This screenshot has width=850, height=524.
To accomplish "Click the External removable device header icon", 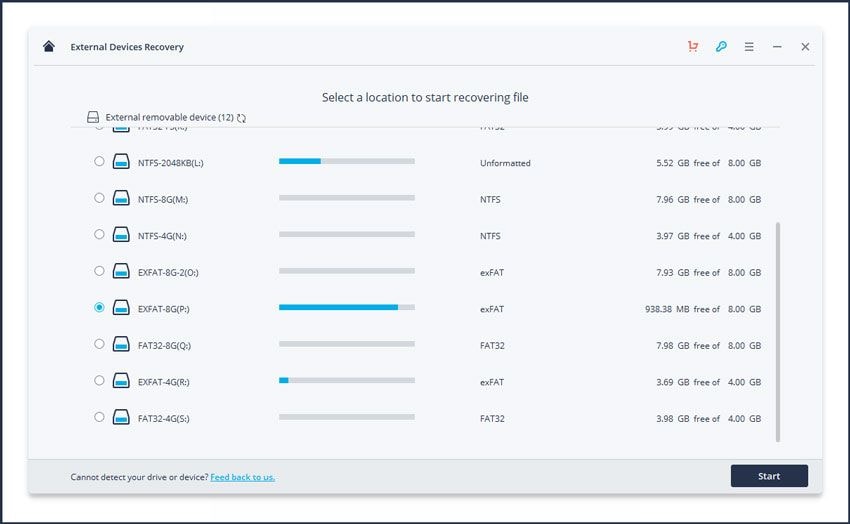I will [x=93, y=117].
